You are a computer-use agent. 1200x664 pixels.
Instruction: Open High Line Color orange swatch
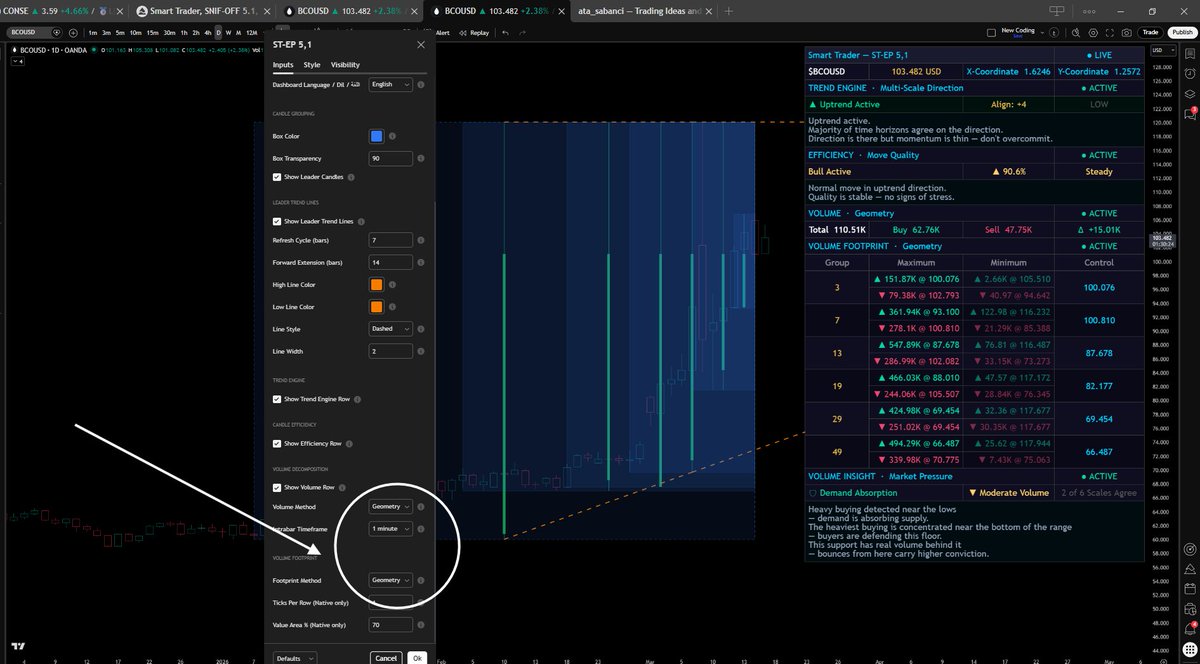[x=377, y=285]
